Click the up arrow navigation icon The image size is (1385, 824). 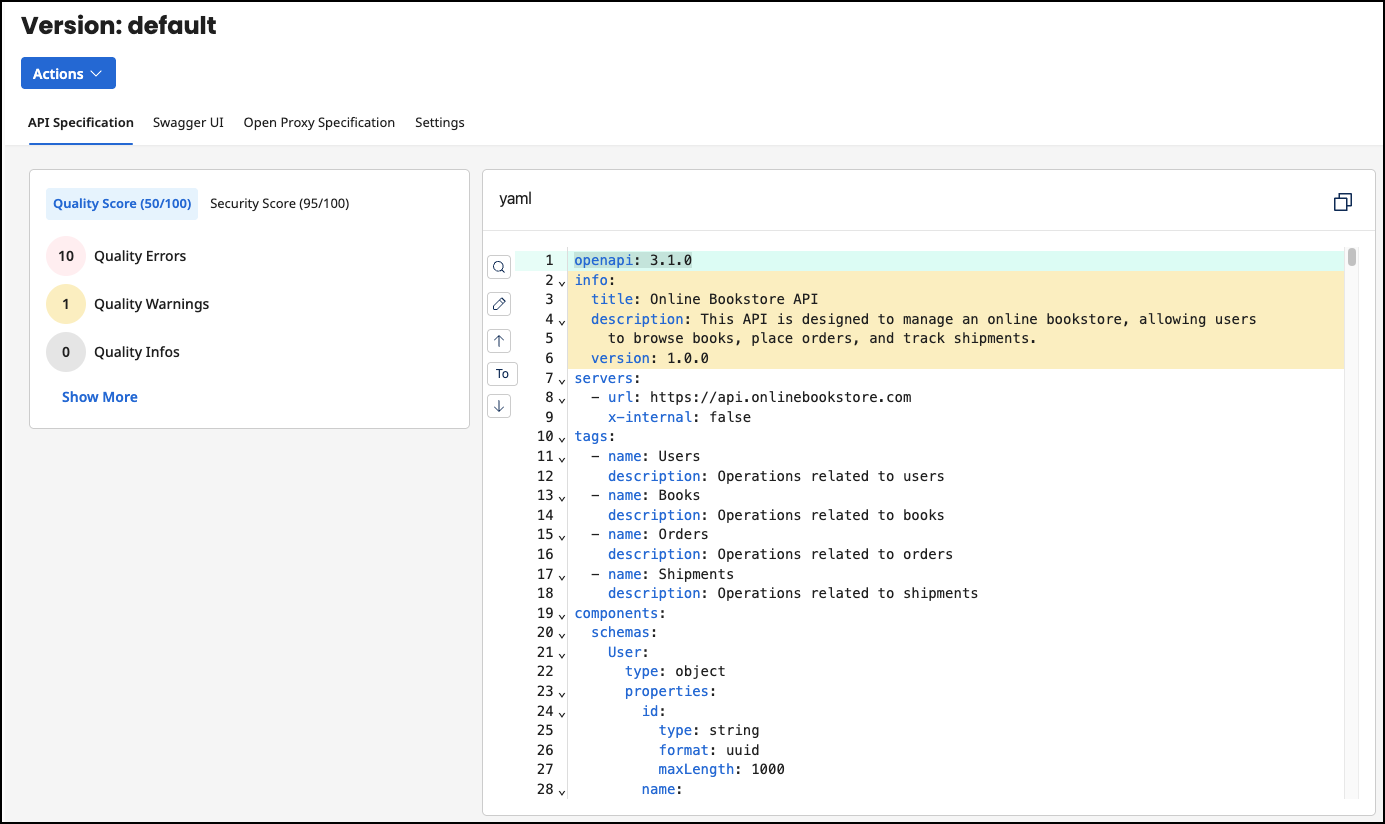pos(499,340)
